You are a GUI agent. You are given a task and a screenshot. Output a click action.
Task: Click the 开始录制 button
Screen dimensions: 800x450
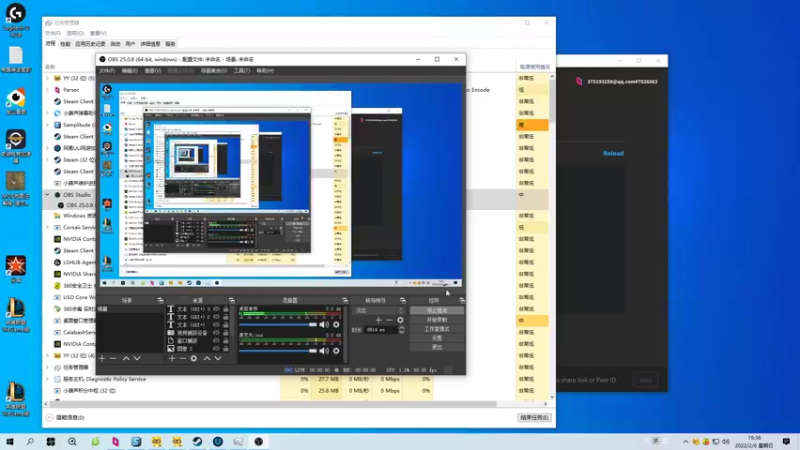(x=437, y=319)
